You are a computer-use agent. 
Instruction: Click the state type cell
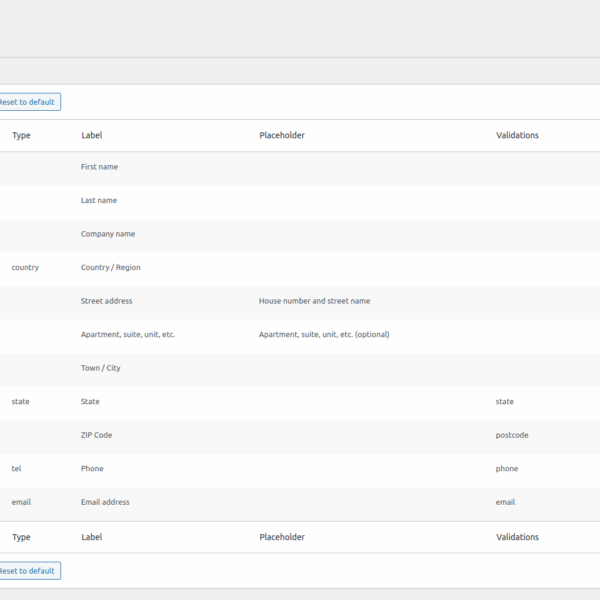pyautogui.click(x=21, y=401)
